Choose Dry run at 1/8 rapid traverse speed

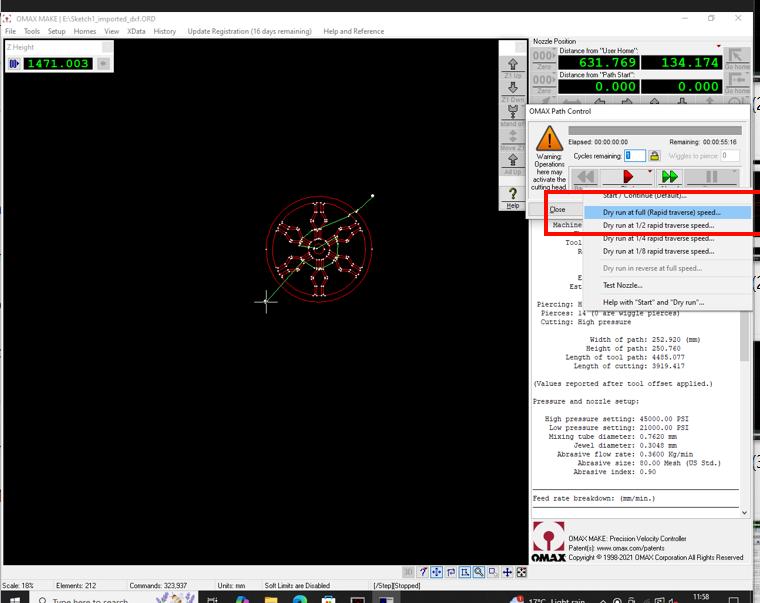[668, 251]
